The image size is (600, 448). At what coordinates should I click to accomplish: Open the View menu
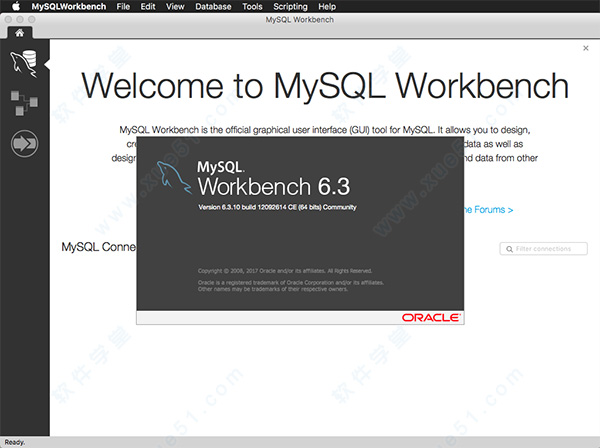[x=175, y=6]
